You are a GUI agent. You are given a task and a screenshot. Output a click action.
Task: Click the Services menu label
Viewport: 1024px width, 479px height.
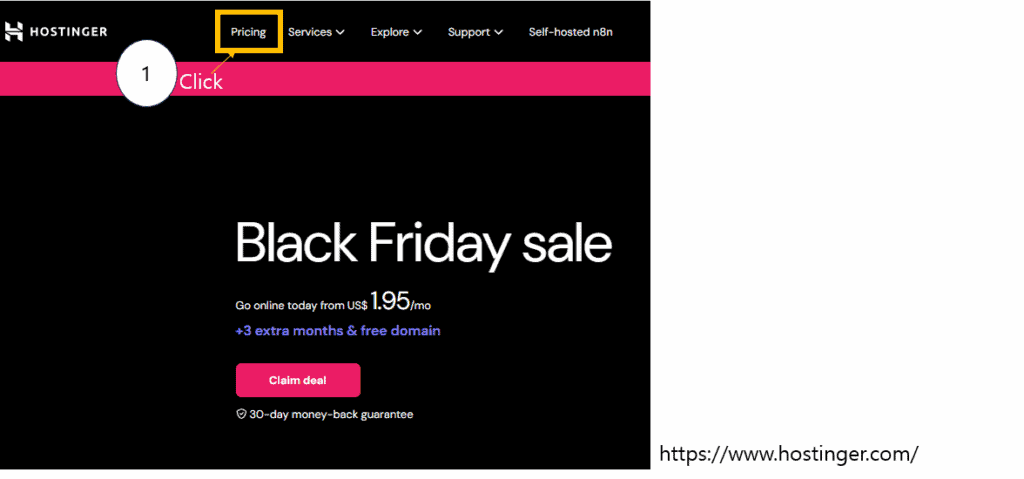309,32
